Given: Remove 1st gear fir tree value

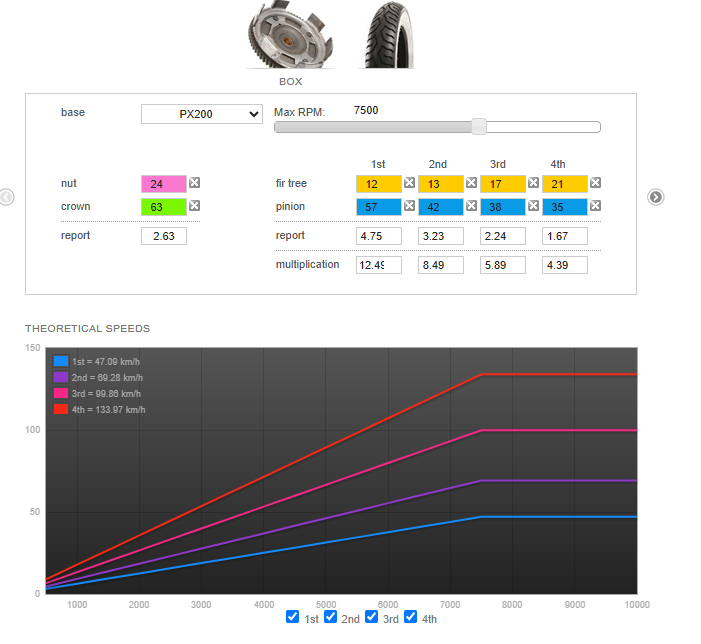Looking at the screenshot, I should pos(409,183).
